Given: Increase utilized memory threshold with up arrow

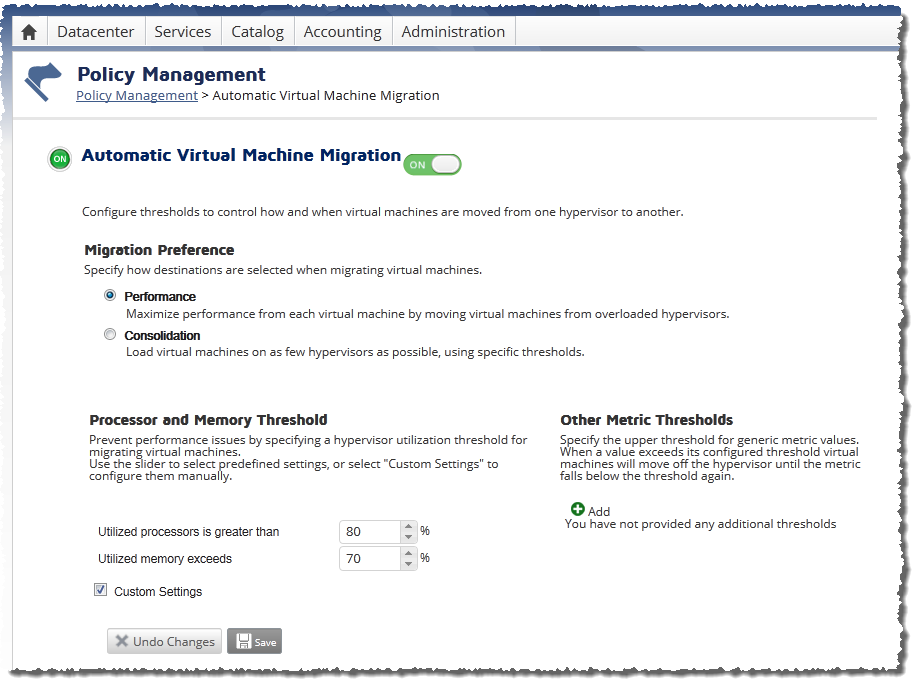Looking at the screenshot, I should tap(409, 553).
